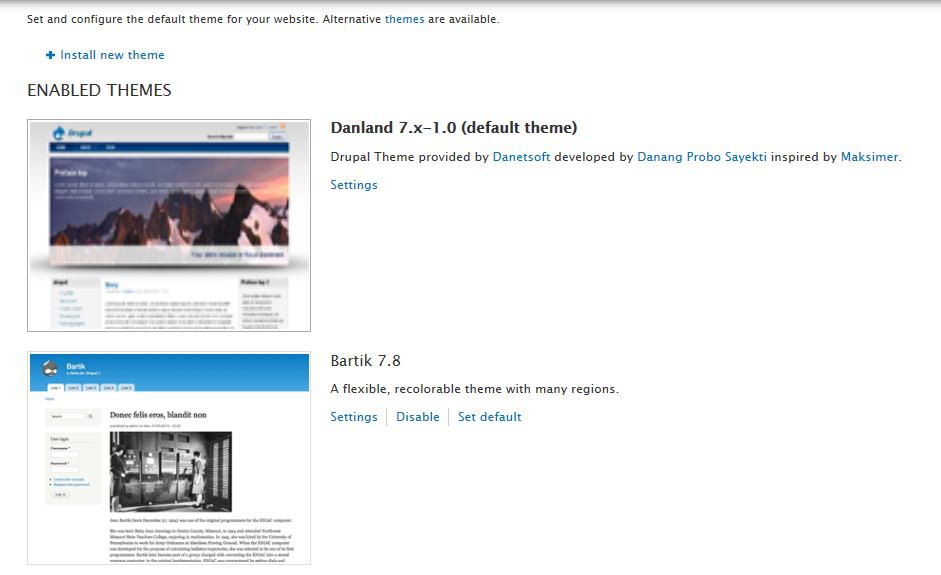Image resolution: width=941 pixels, height=575 pixels.
Task: Follow the alternative themes link
Action: [404, 19]
